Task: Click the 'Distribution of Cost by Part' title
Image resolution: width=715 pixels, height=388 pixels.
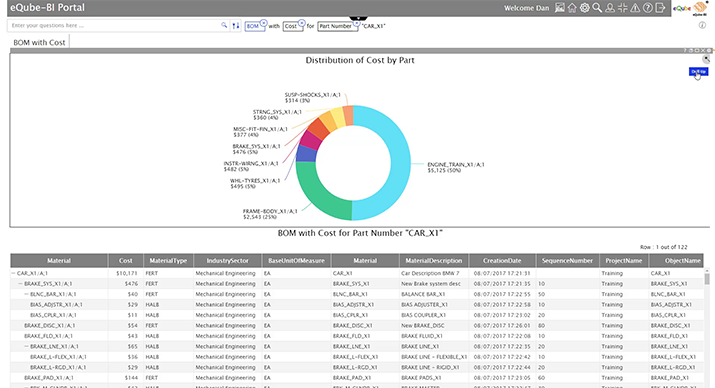Action: click(360, 60)
